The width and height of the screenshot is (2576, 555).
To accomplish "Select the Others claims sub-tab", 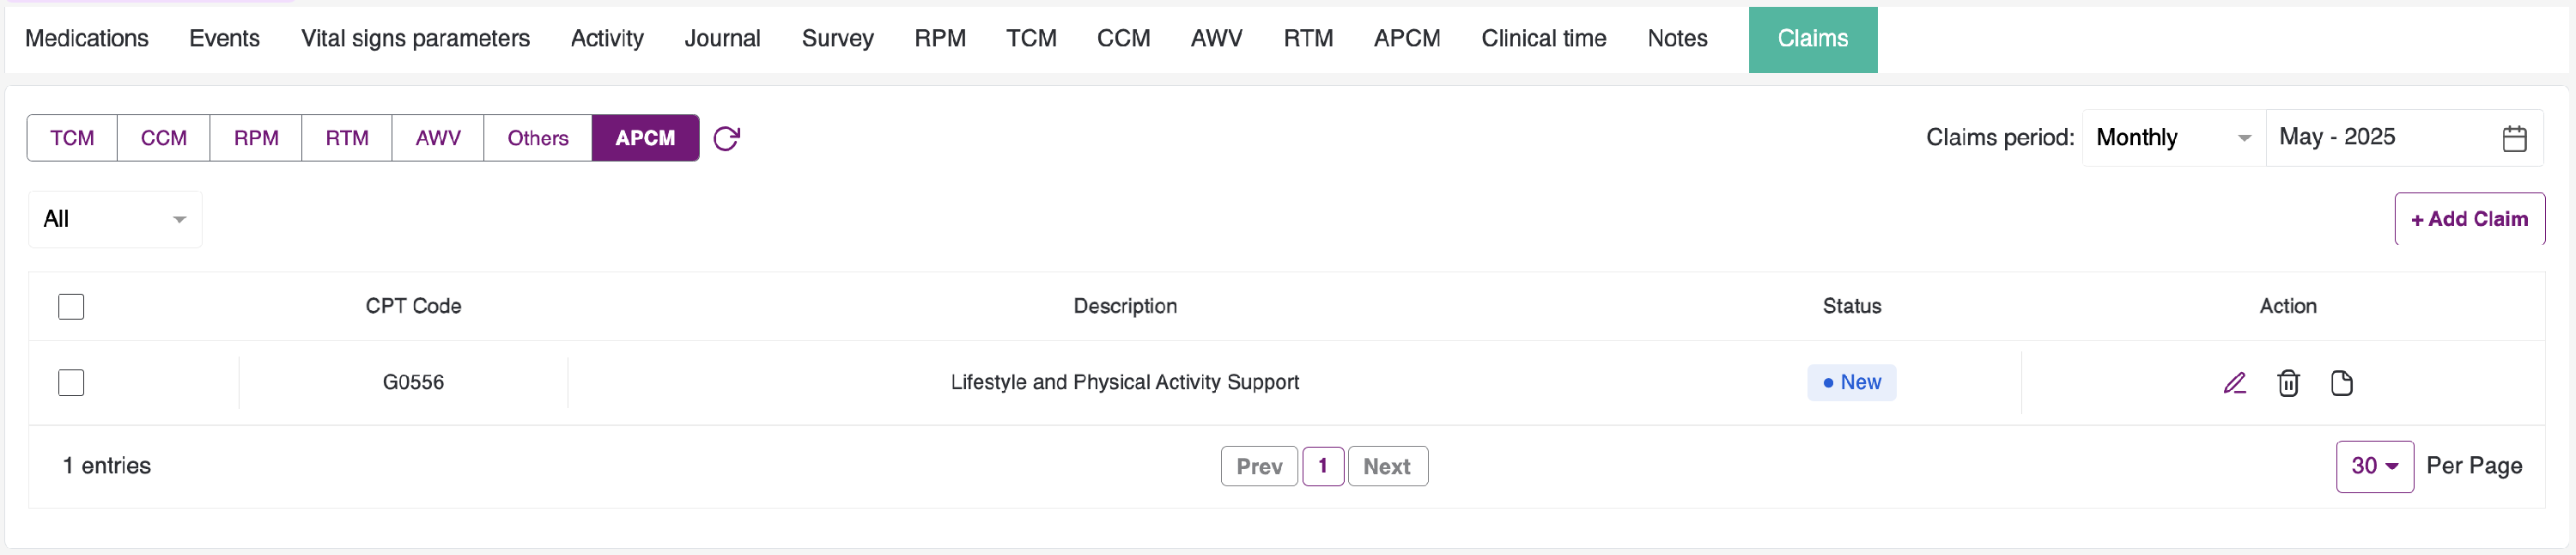I will [537, 138].
